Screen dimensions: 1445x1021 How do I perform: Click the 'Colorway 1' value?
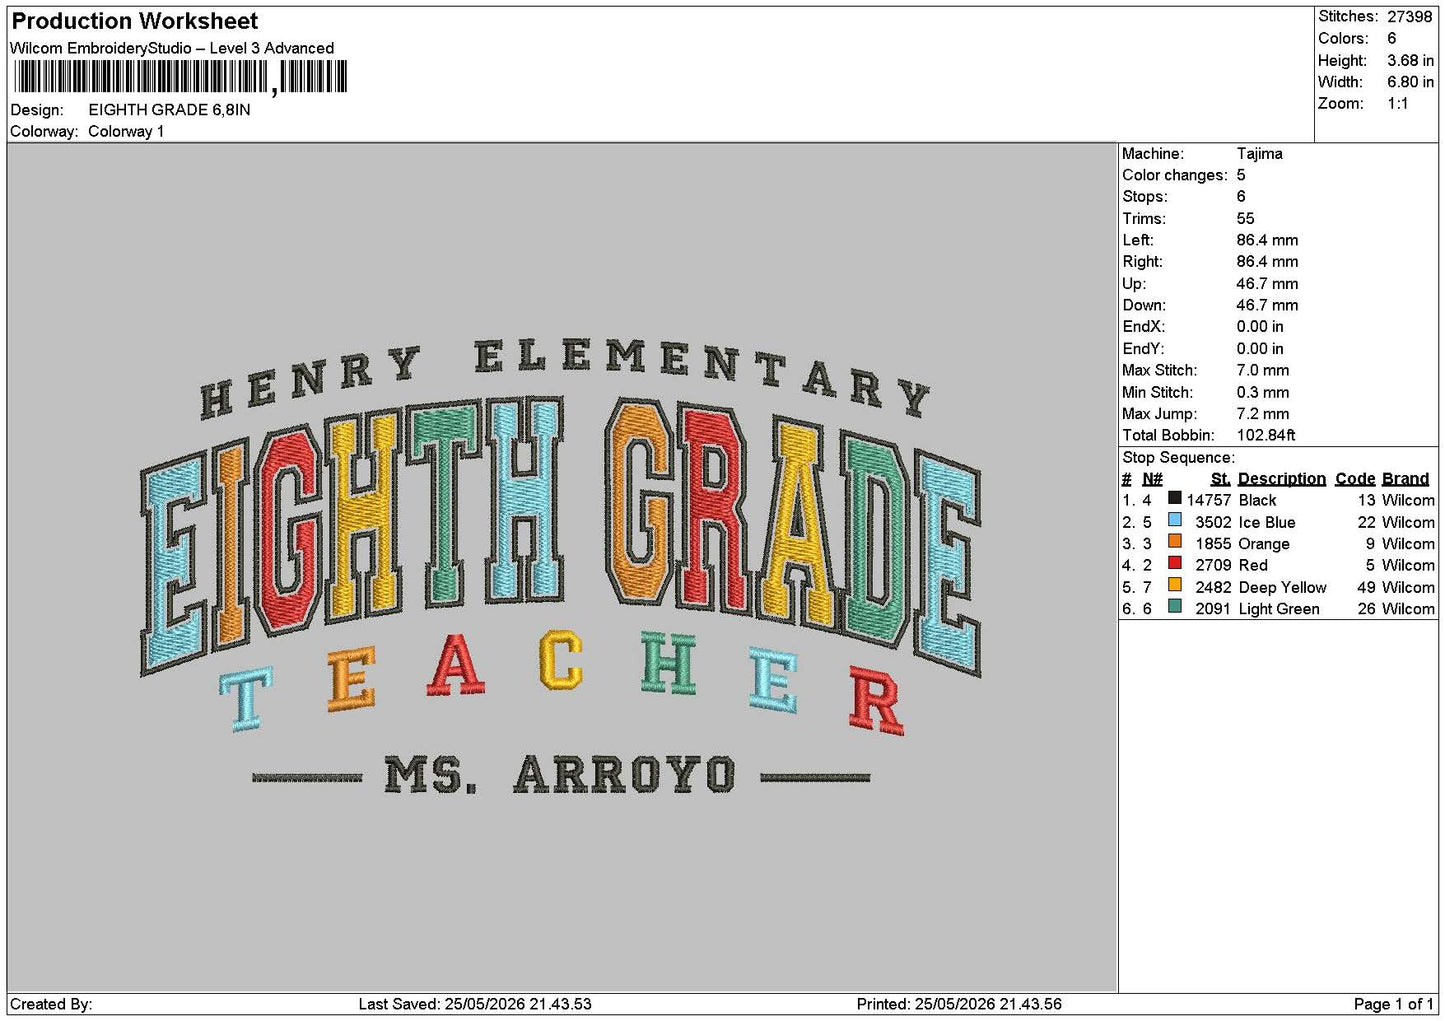point(126,132)
